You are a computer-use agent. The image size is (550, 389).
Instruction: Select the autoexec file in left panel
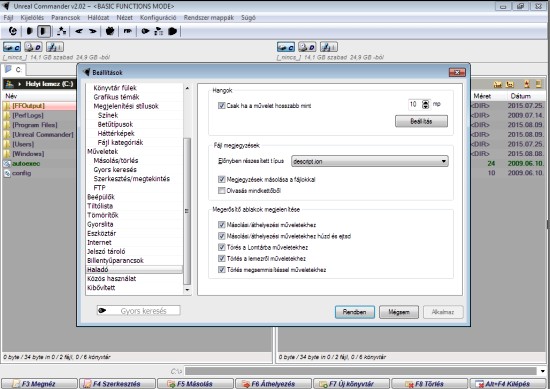pos(26,163)
